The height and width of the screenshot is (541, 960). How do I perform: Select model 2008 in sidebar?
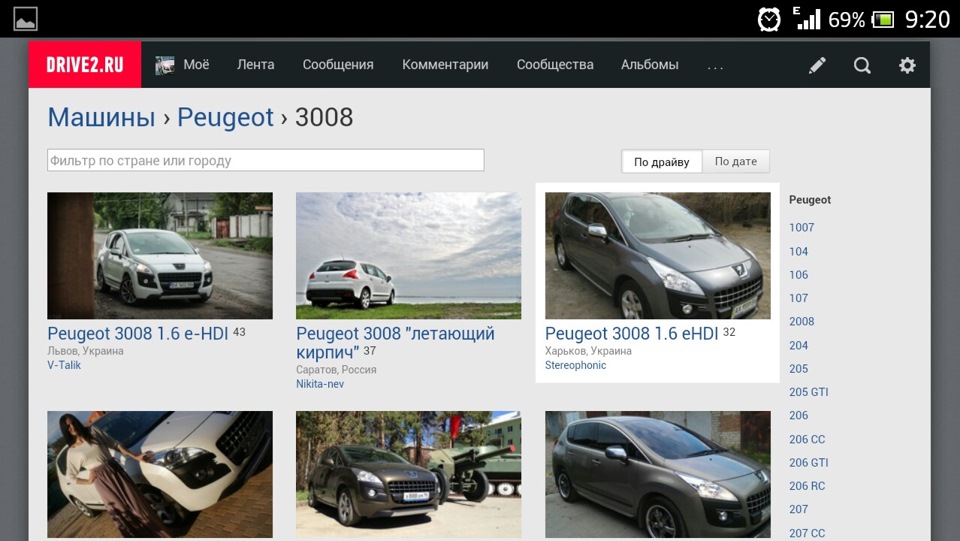801,321
